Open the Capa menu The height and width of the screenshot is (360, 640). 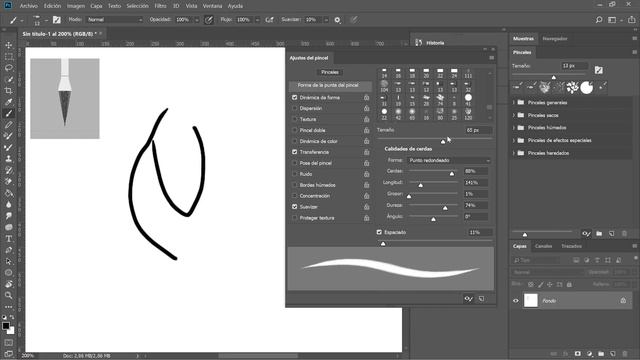point(96,6)
